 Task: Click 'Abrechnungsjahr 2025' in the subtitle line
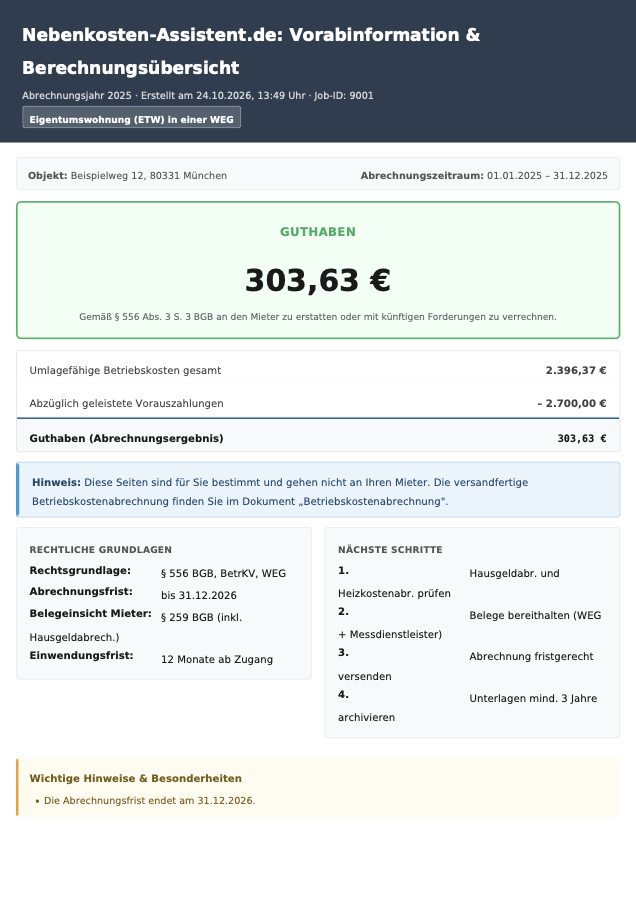[77, 95]
